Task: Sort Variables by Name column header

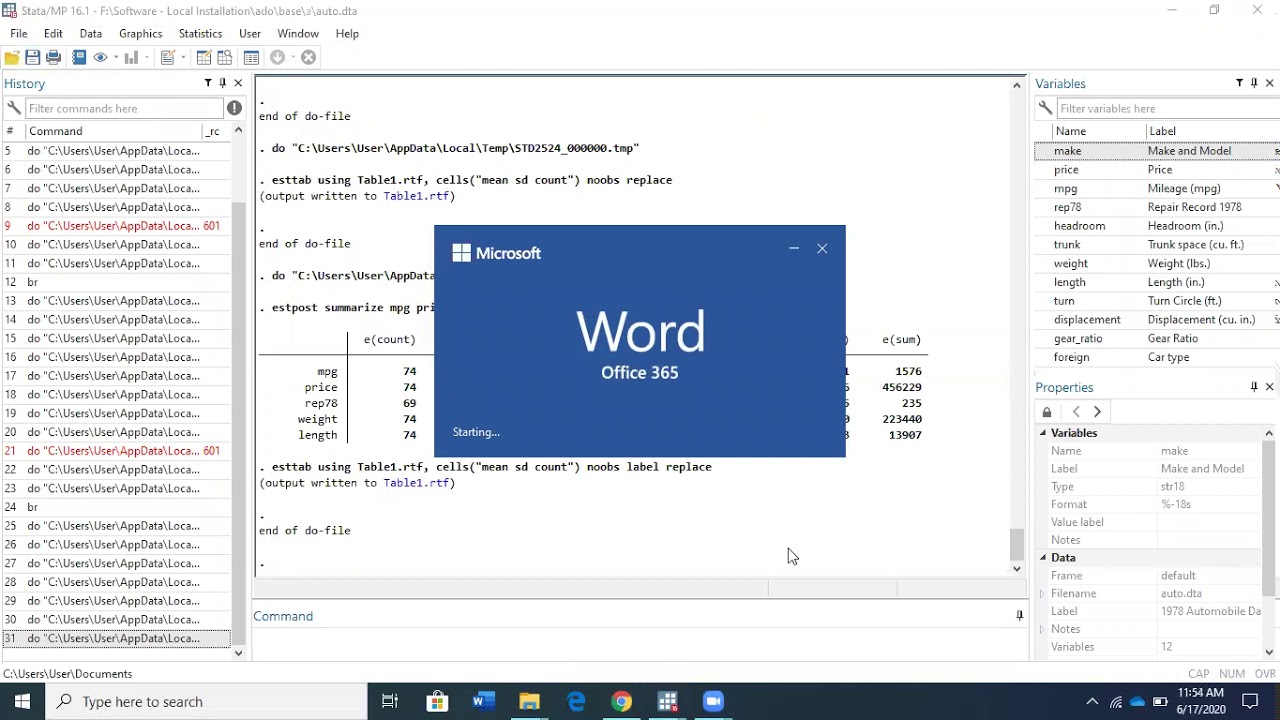Action: click(x=1098, y=131)
